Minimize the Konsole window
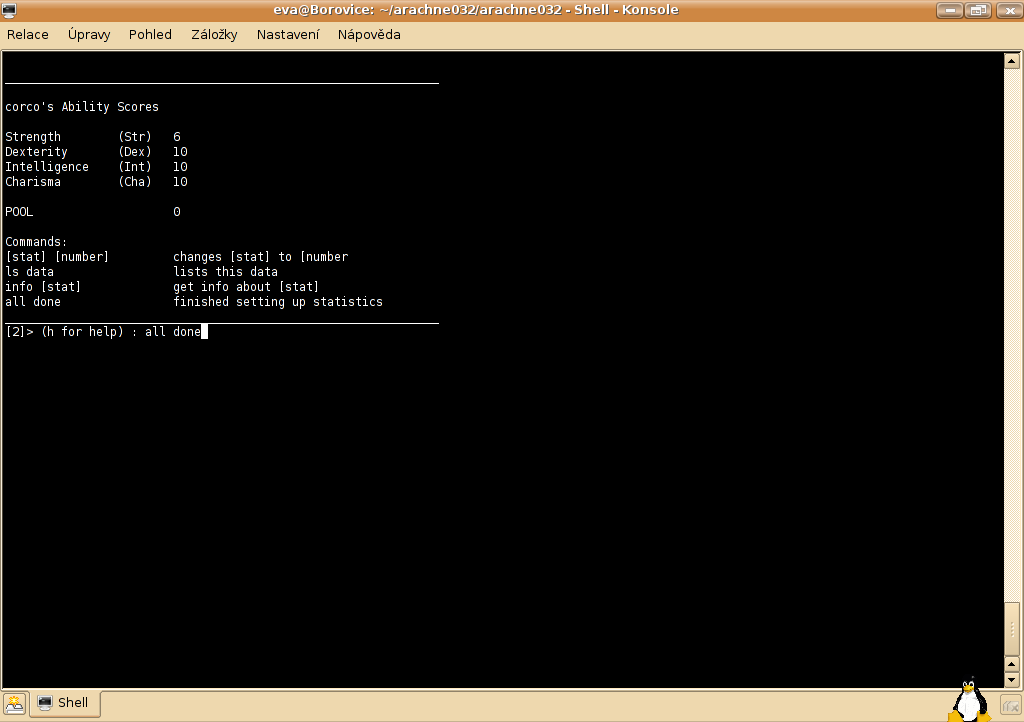Viewport: 1024px width, 722px height. pyautogui.click(x=950, y=10)
